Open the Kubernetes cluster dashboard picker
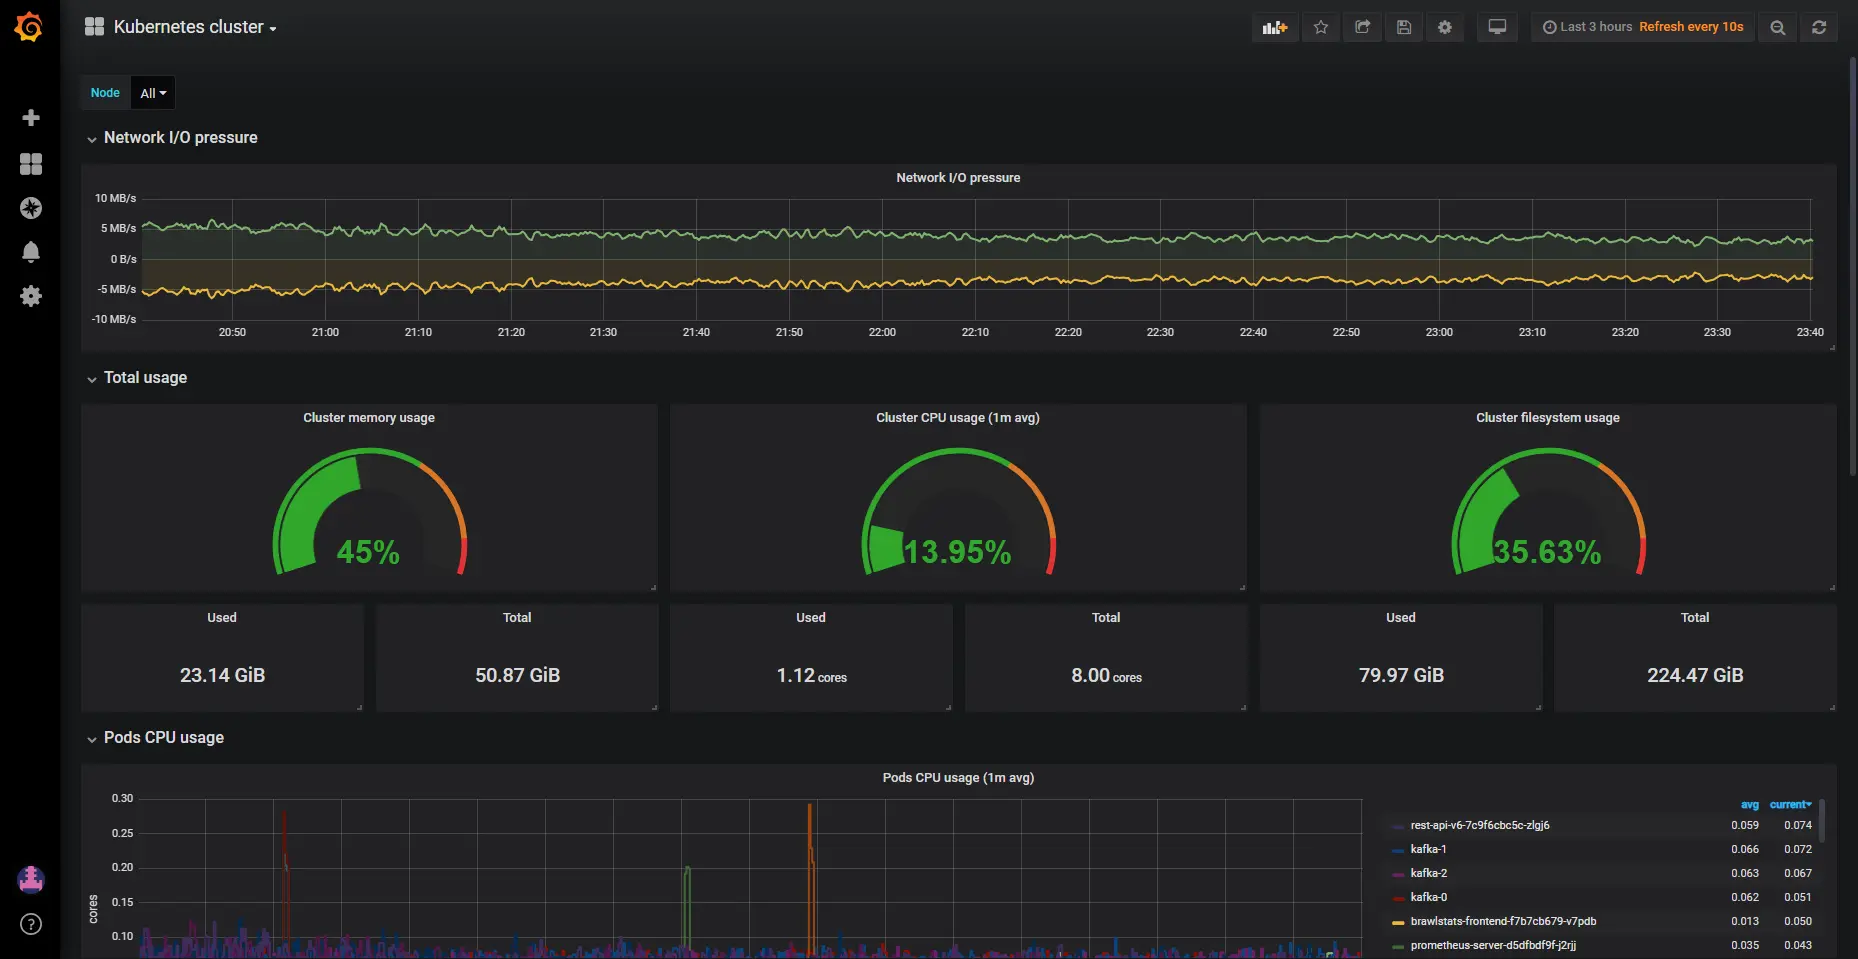The width and height of the screenshot is (1858, 959). click(x=181, y=27)
